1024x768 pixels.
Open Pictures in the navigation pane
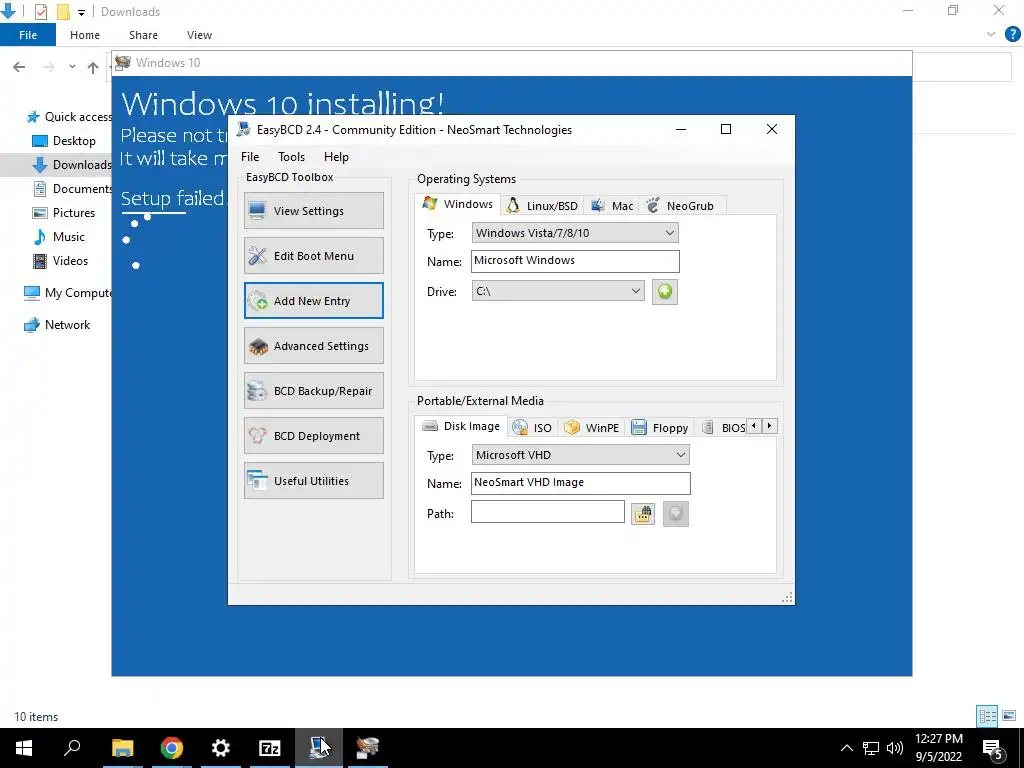[x=64, y=213]
